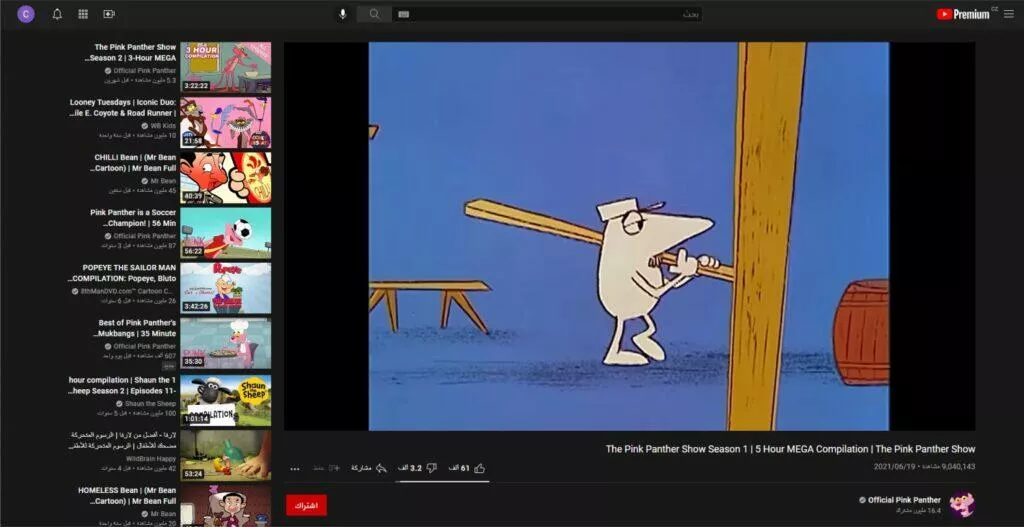
Task: Open the Pink Panther Soccer Champion thumbnail
Action: (225, 233)
